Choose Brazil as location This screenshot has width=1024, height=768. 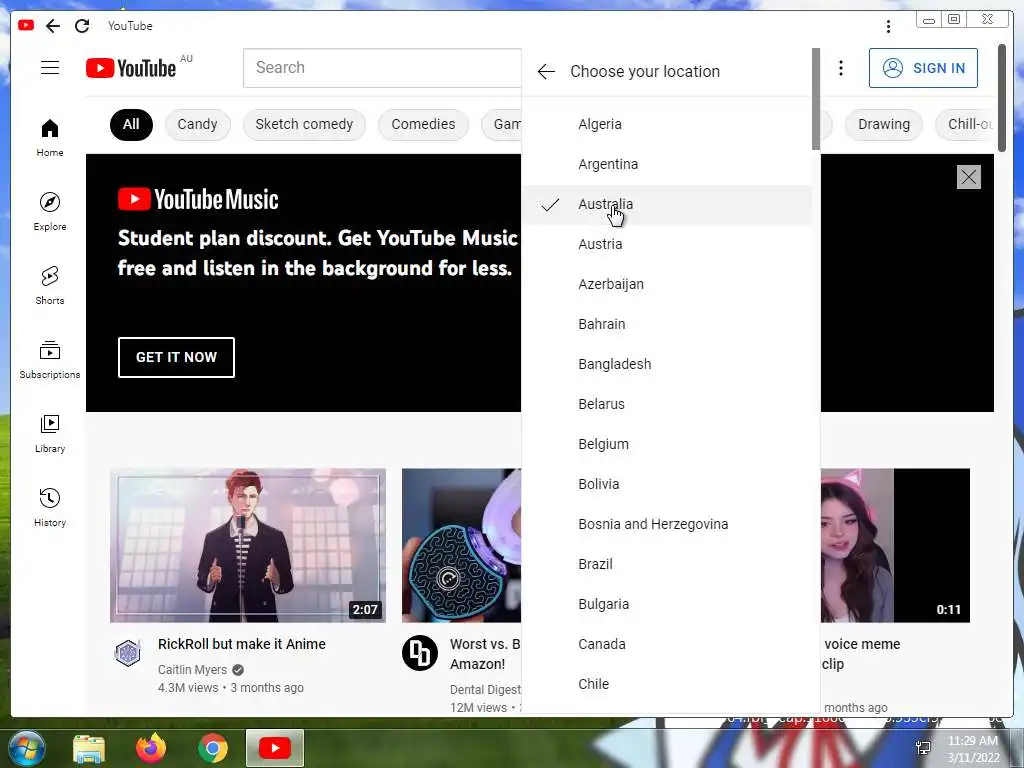tap(667, 564)
